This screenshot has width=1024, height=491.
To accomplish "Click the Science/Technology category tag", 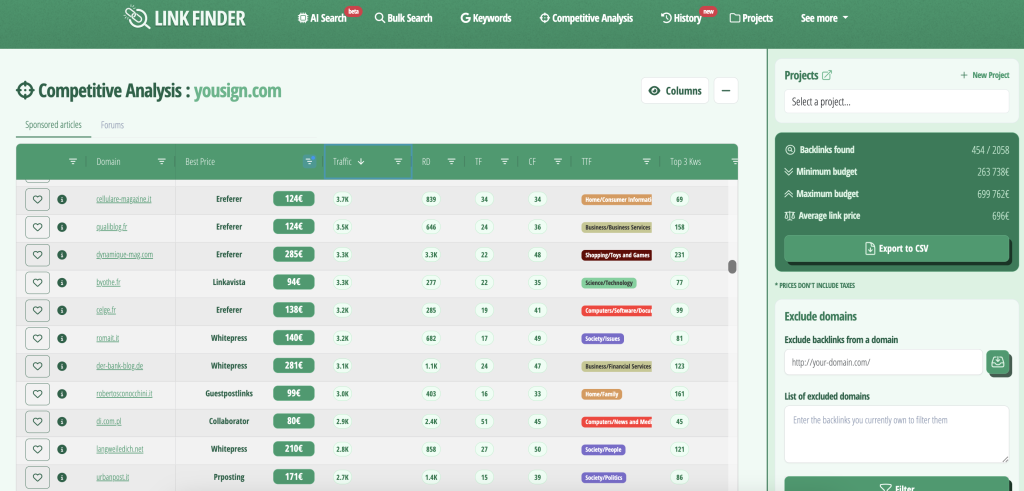I will 609,283.
